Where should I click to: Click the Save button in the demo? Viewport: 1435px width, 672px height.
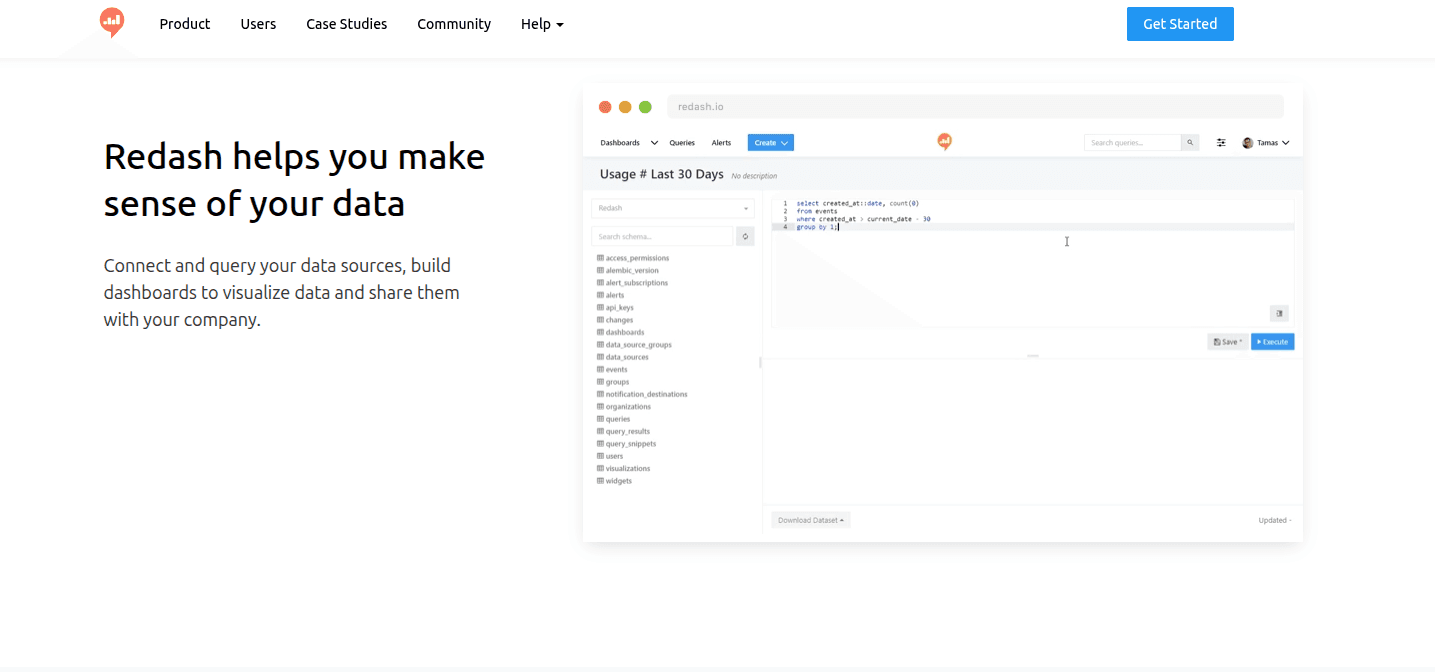[x=1227, y=342]
